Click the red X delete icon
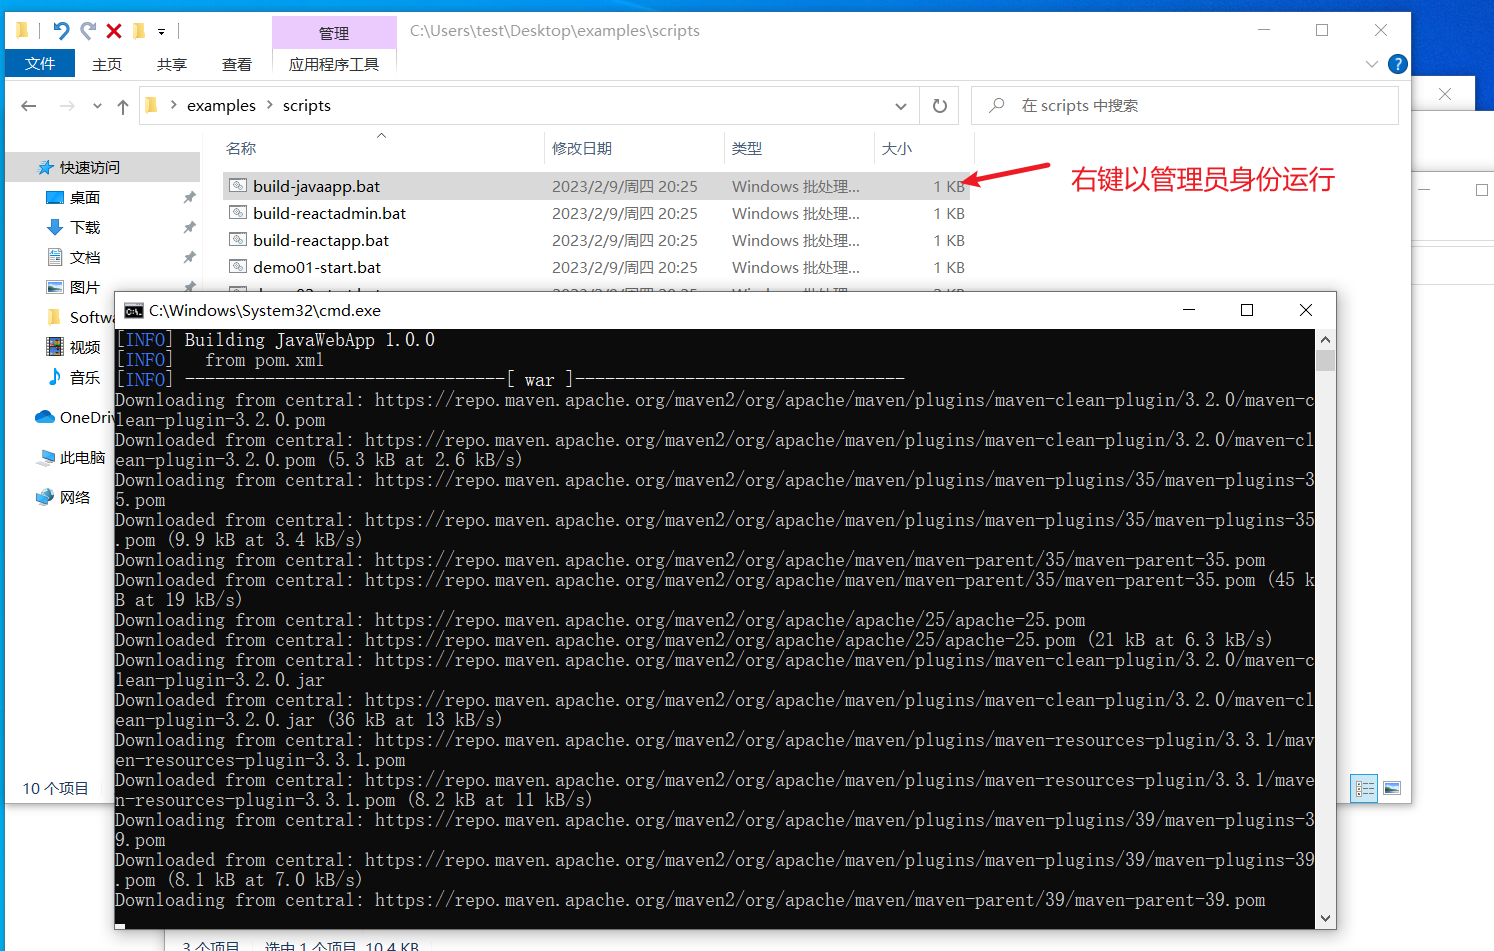This screenshot has width=1494, height=951. coord(114,31)
